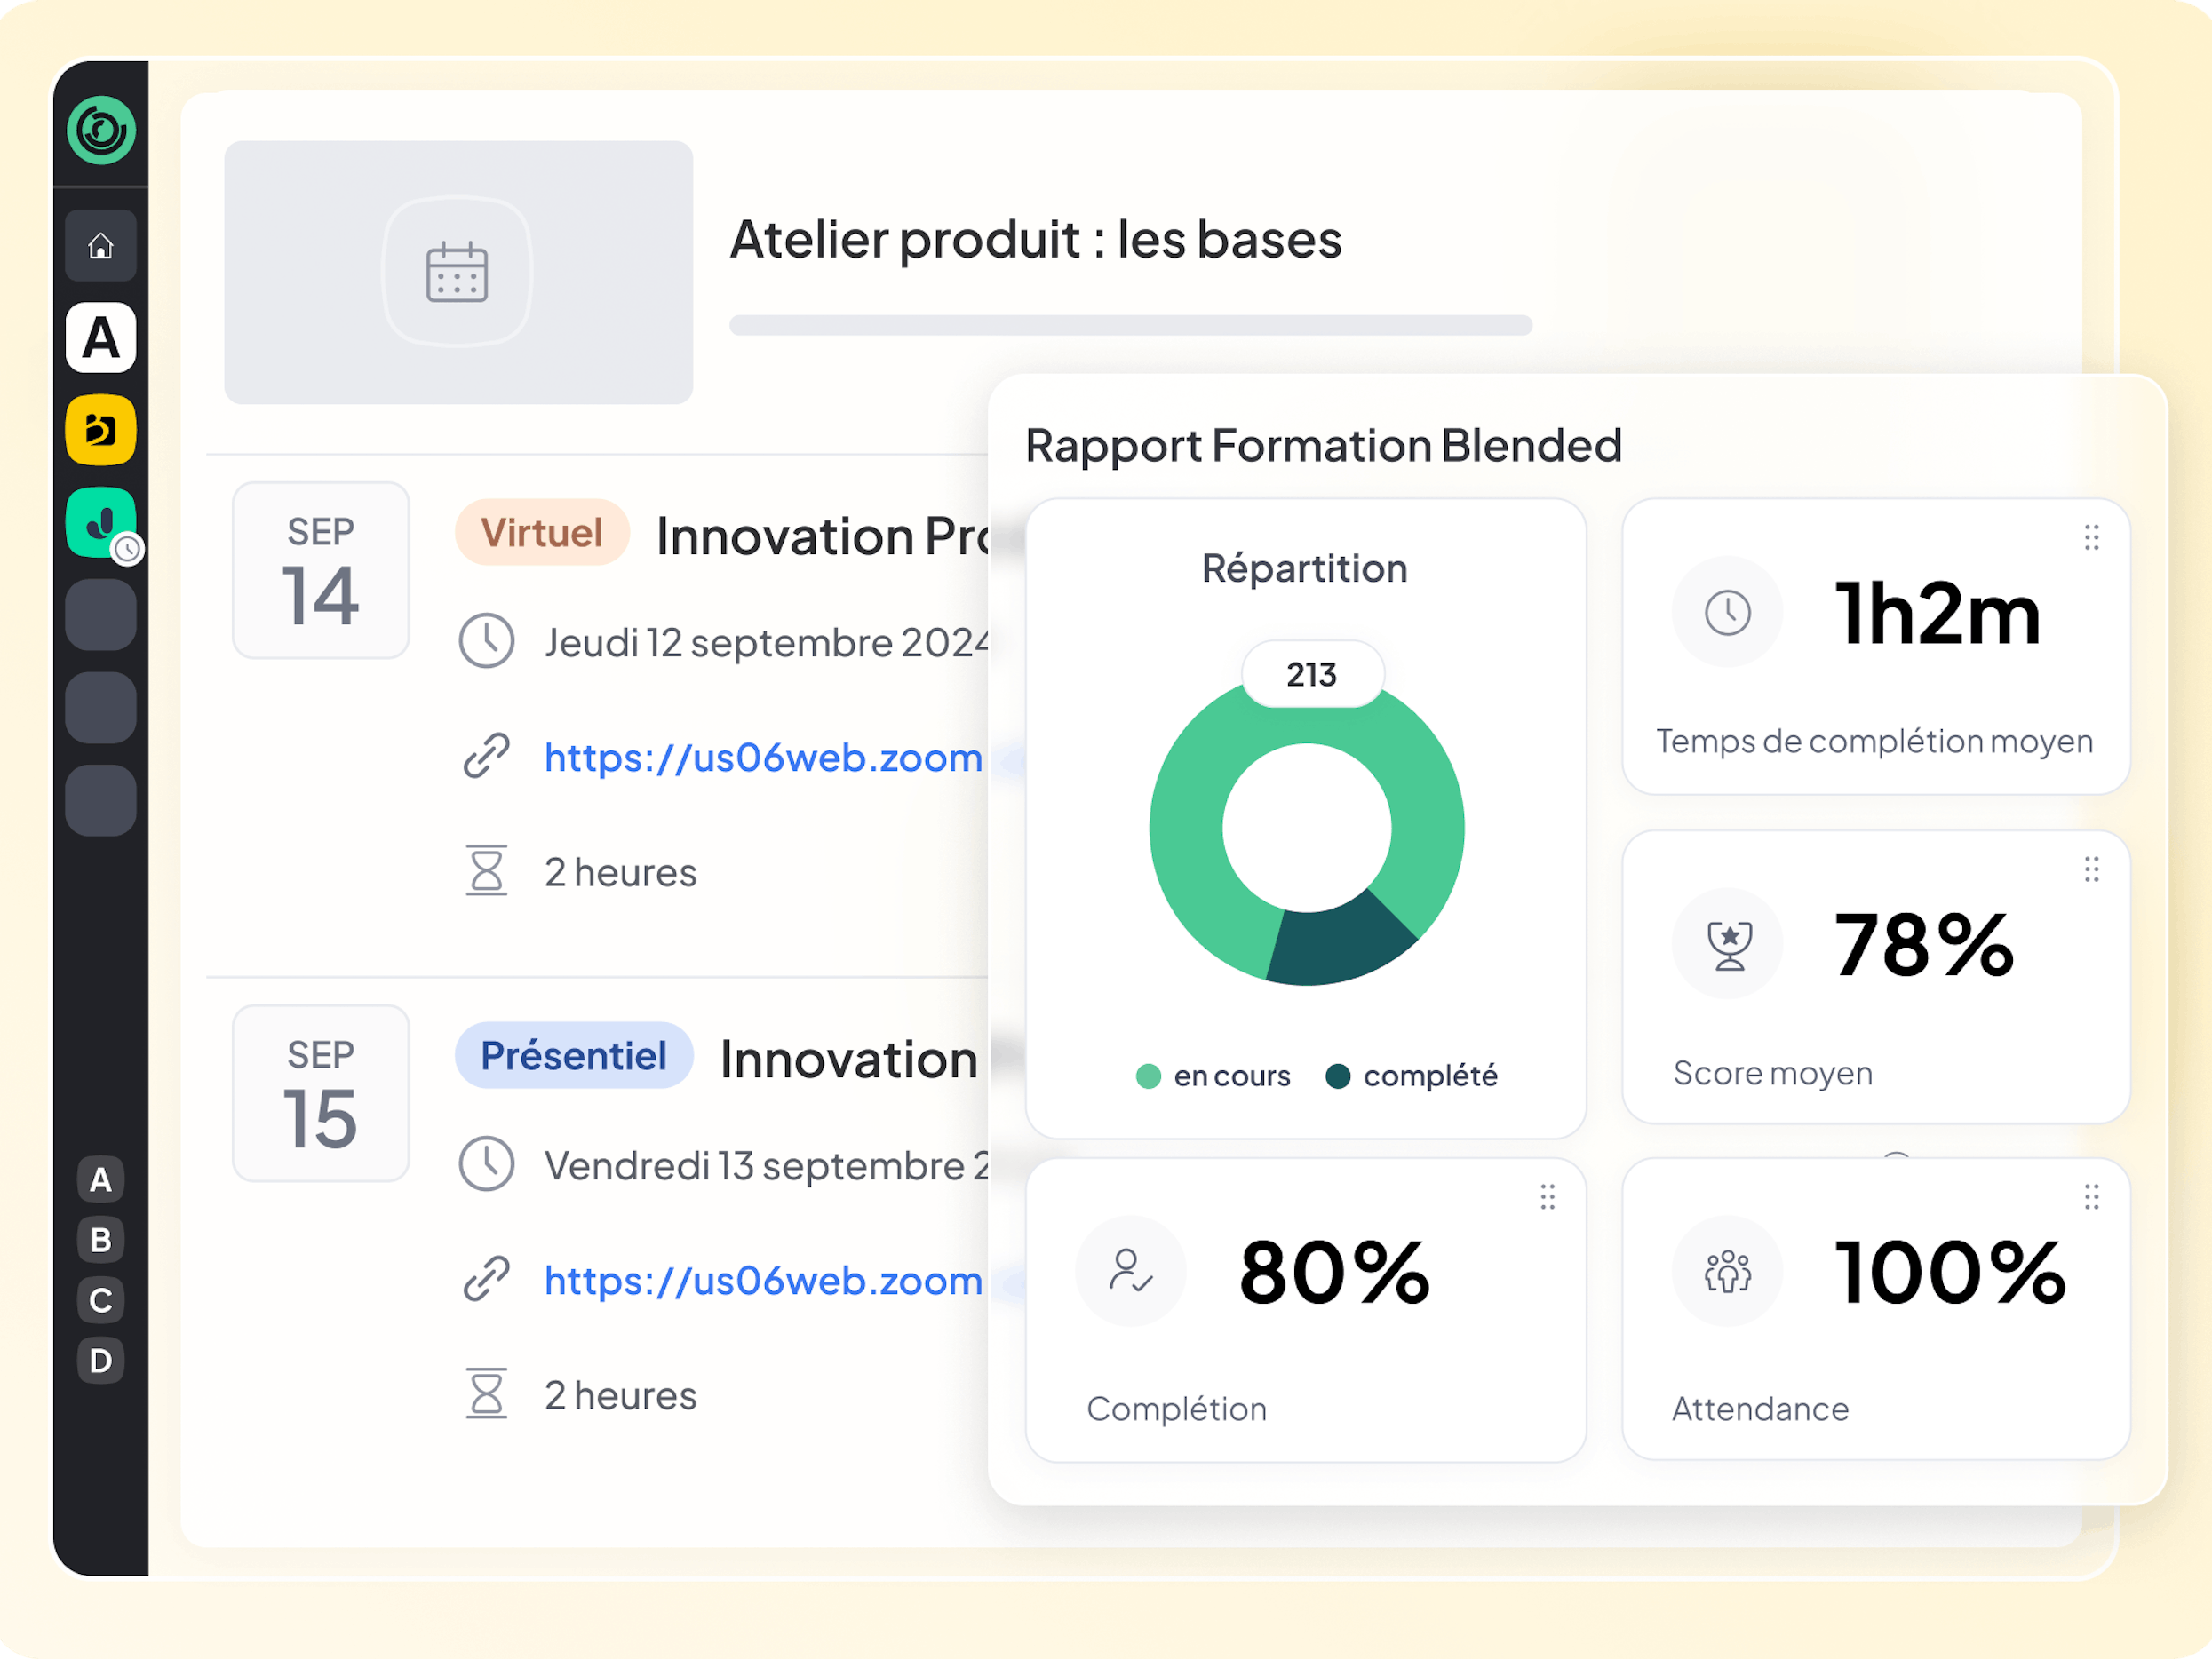The width and height of the screenshot is (2212, 1659).
Task: Open the drag handle menu on Complétion card
Action: click(x=1547, y=1197)
